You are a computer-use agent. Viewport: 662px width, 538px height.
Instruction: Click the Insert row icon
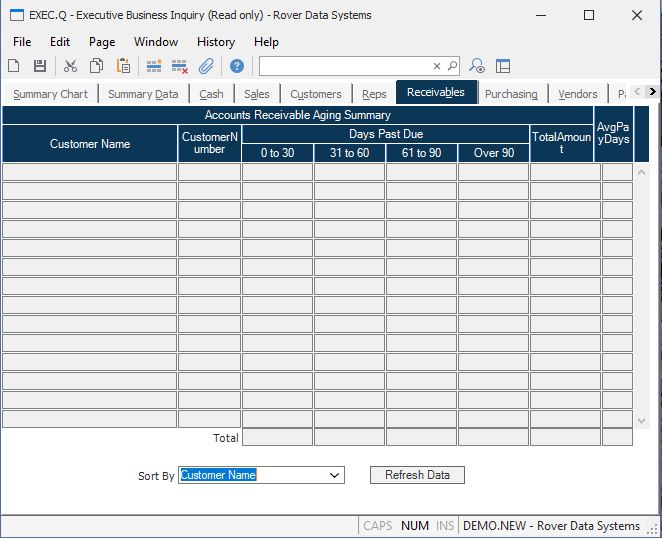[154, 66]
